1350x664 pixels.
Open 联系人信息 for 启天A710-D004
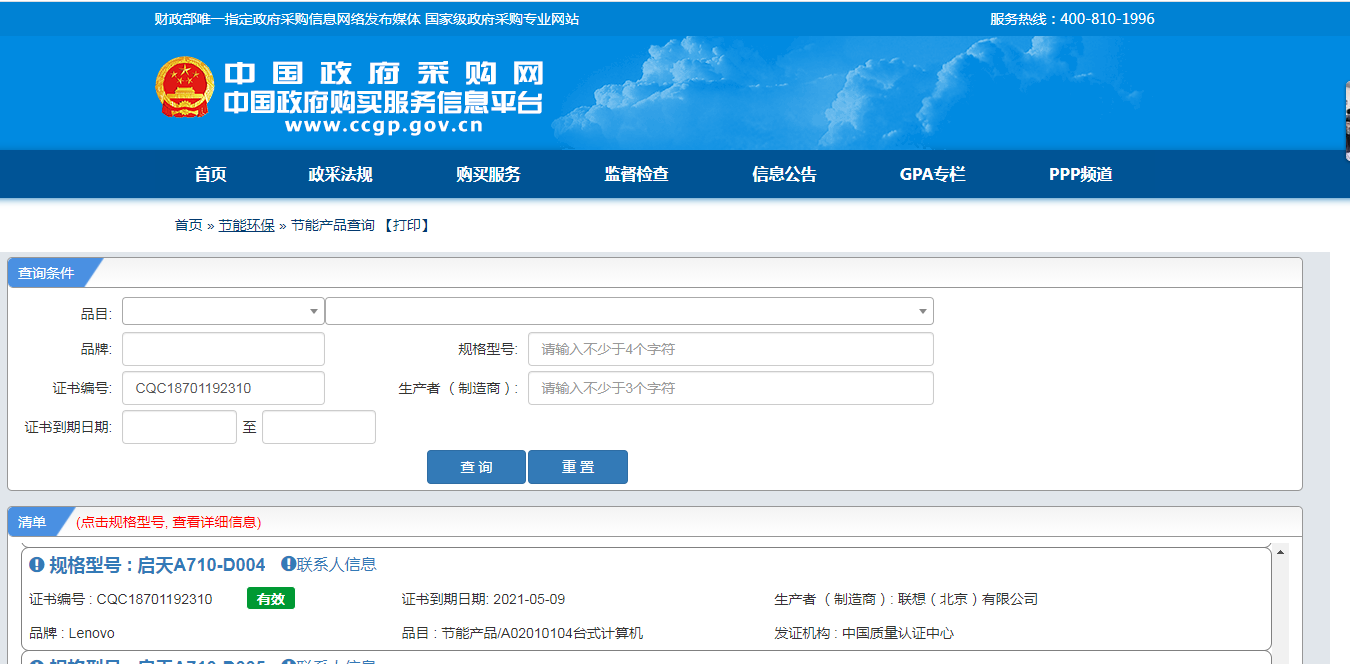337,564
